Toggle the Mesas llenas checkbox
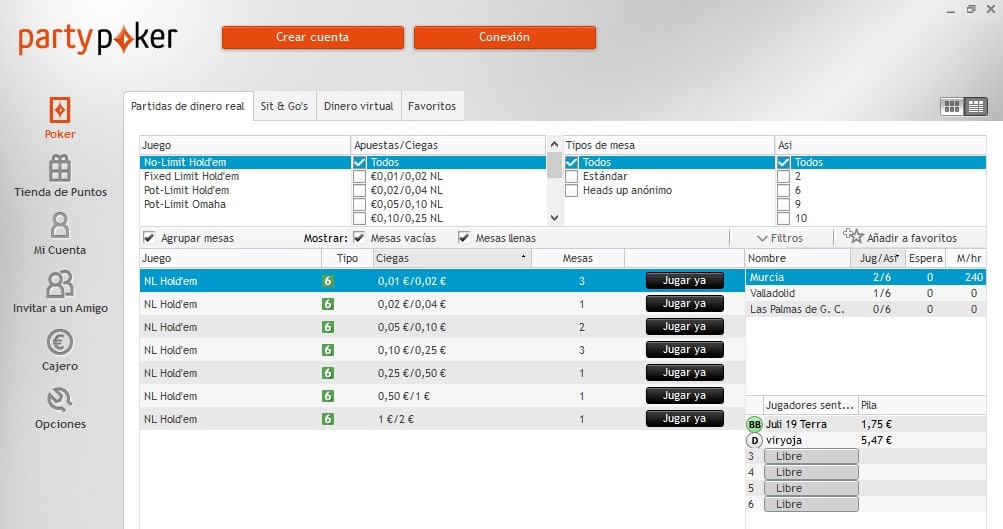This screenshot has height=529, width=1003. click(x=464, y=238)
